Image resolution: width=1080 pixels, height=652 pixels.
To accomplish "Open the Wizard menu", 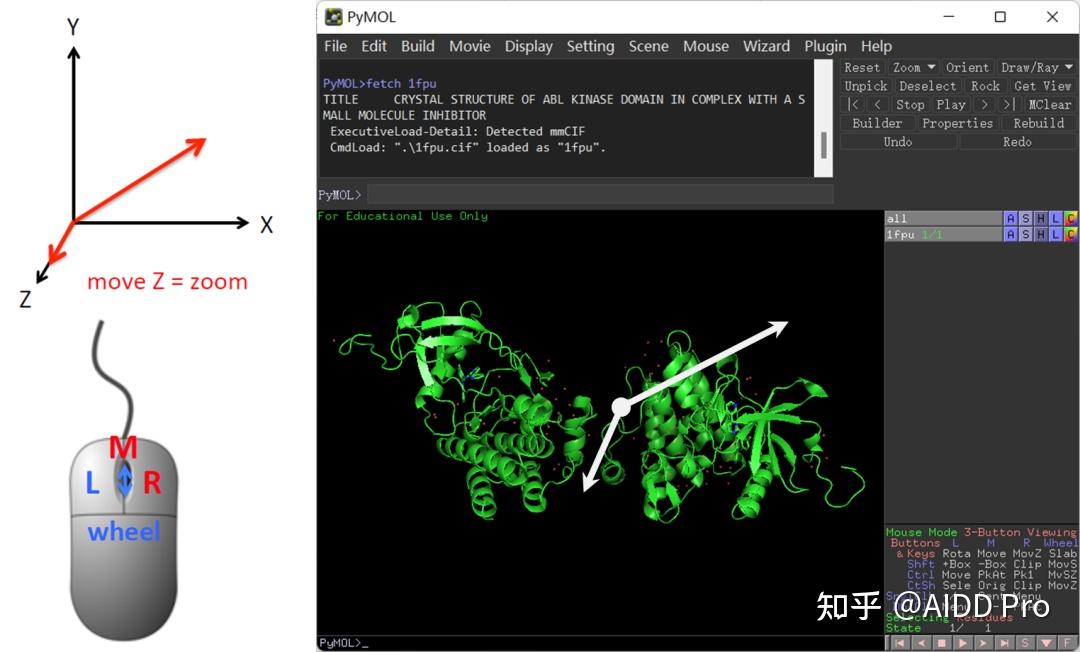I will pos(766,46).
